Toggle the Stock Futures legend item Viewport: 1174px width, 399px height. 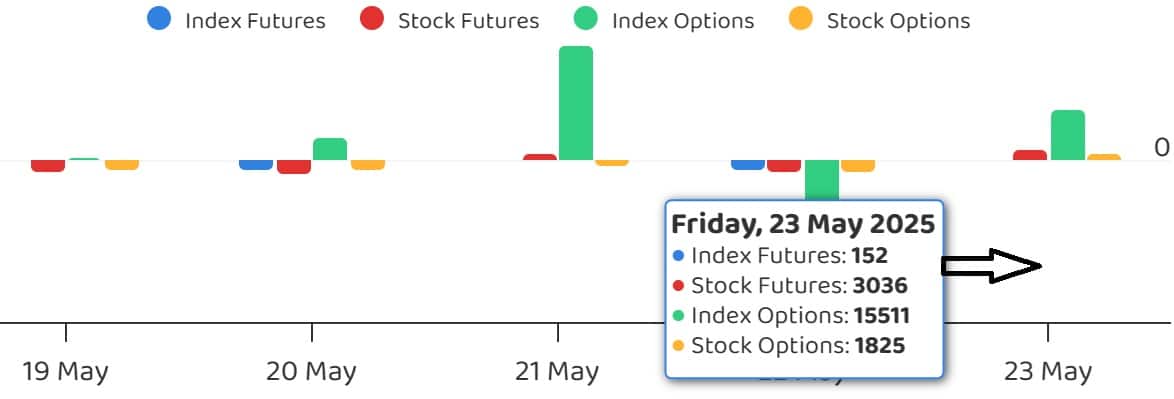(449, 19)
